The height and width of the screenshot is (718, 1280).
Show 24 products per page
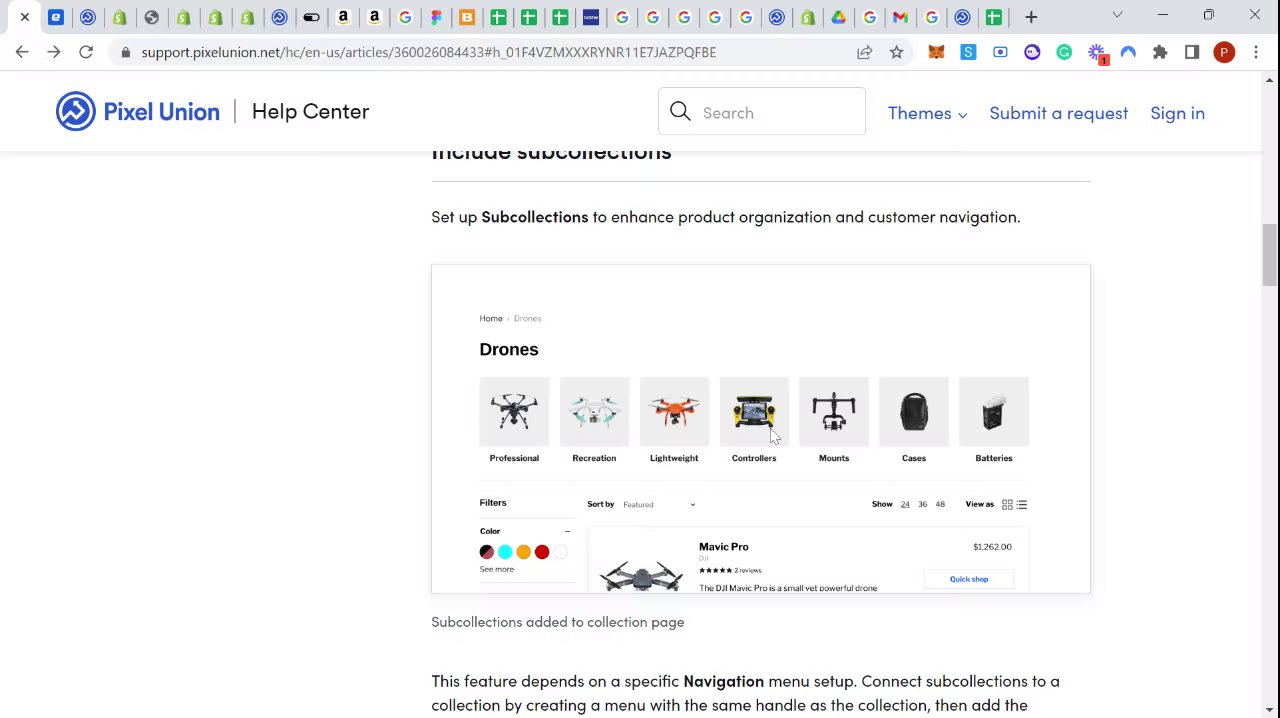(x=905, y=504)
